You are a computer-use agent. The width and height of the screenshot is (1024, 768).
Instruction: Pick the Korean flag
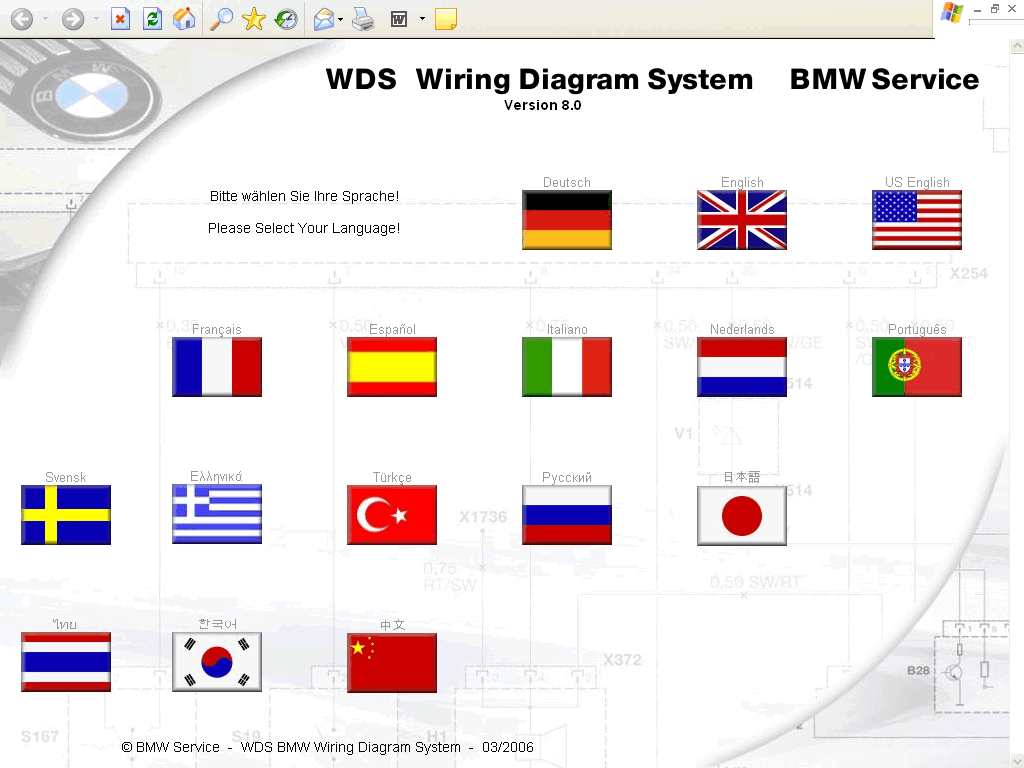(217, 662)
